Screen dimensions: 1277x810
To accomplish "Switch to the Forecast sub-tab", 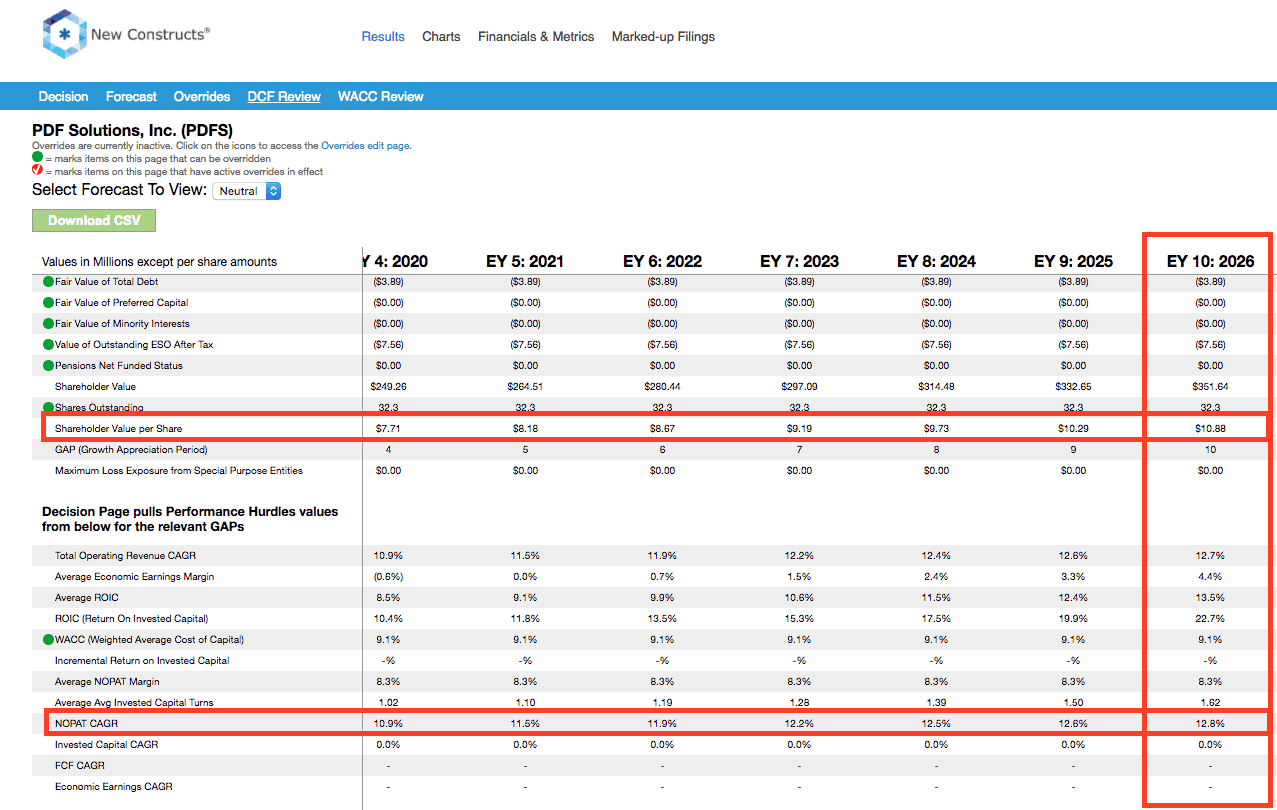I will (131, 97).
